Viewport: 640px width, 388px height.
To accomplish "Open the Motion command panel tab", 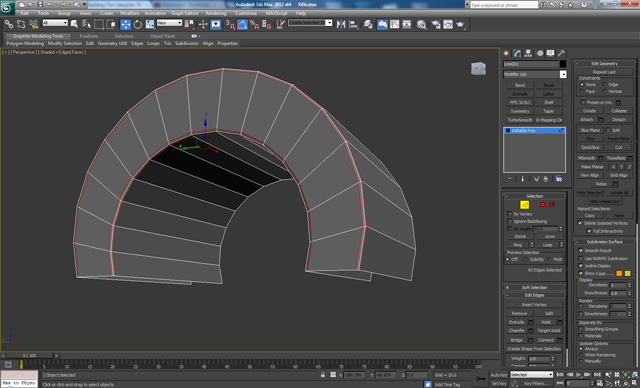I will point(540,53).
